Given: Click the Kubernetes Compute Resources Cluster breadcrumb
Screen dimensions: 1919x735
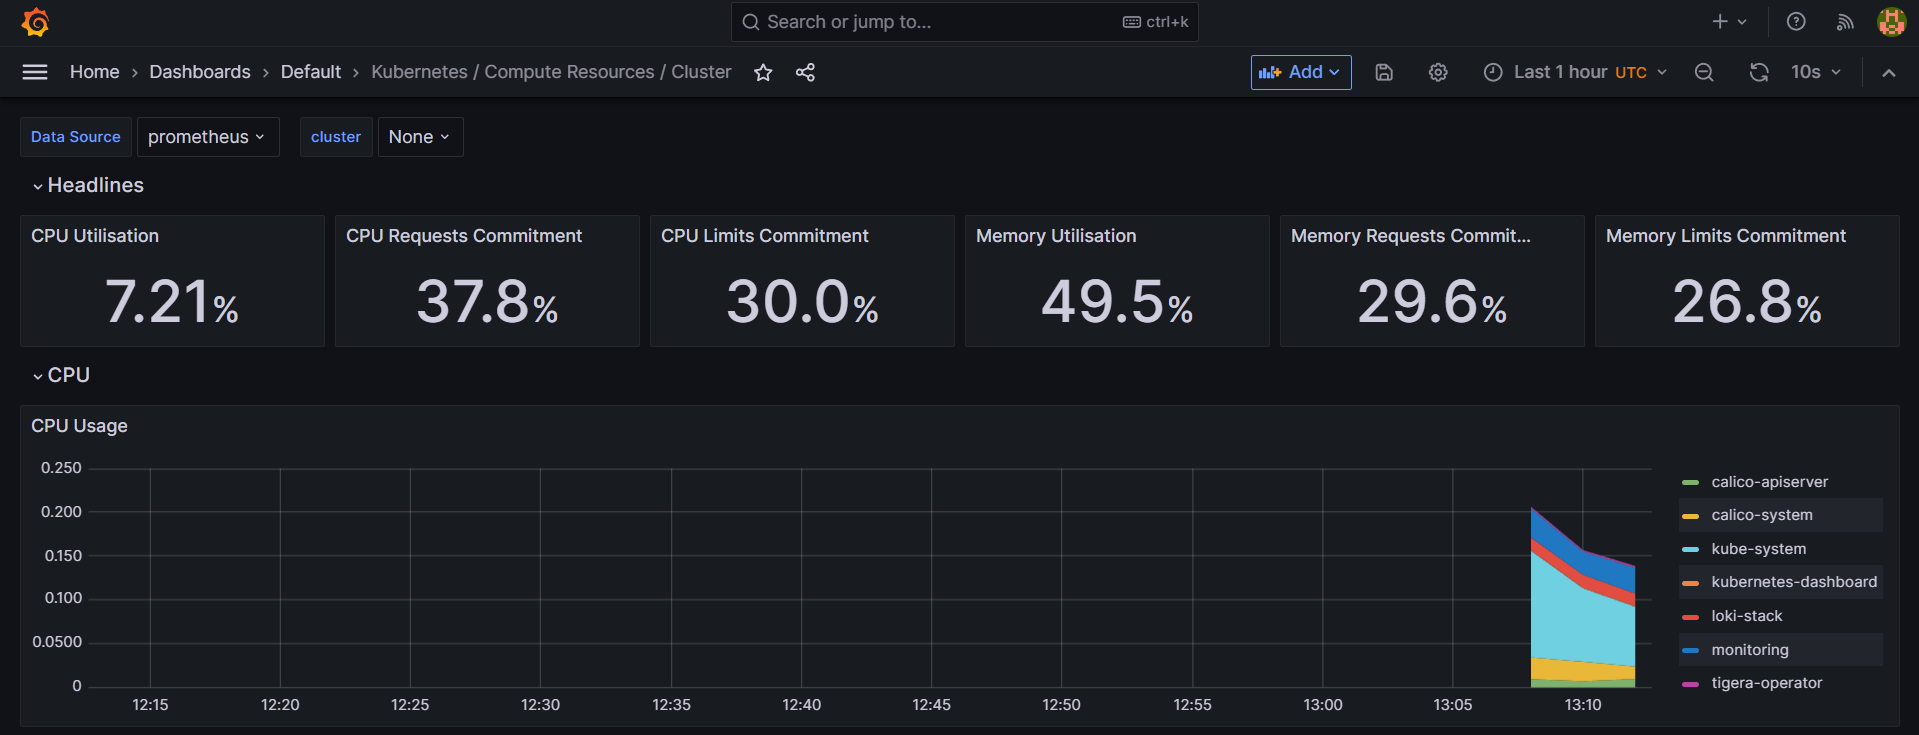Looking at the screenshot, I should coord(551,72).
